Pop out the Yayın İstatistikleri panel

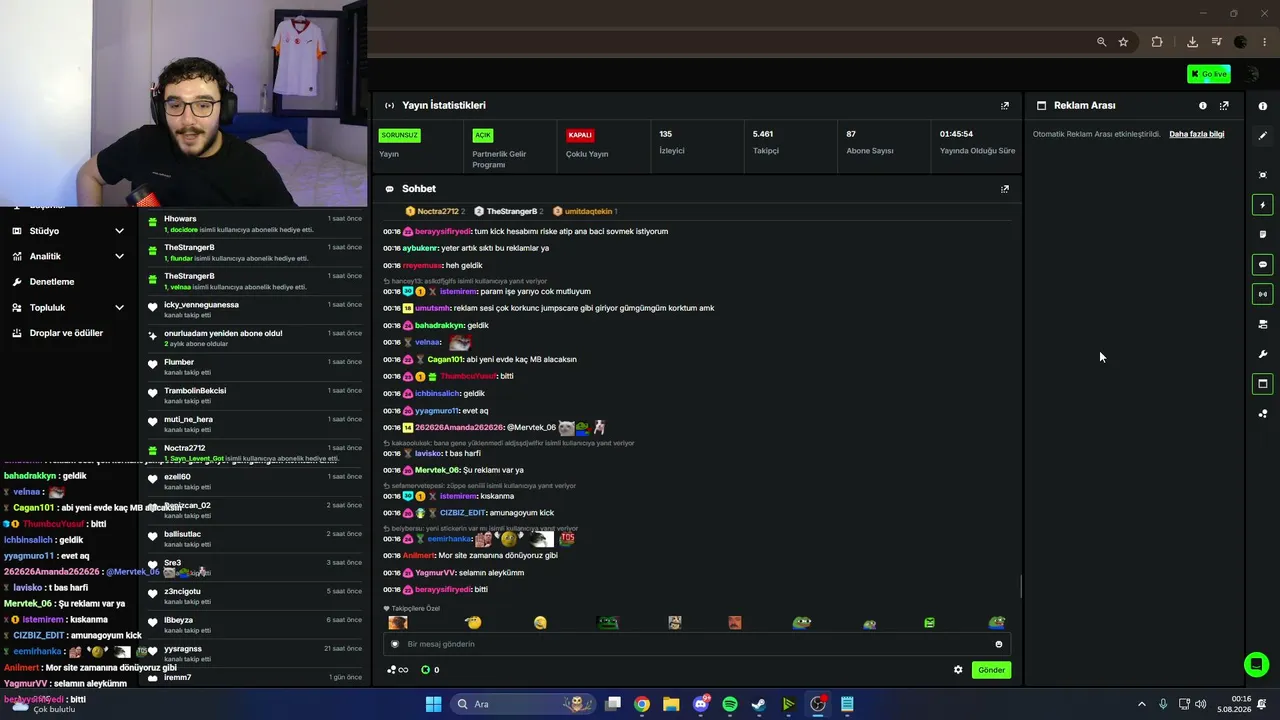point(1005,105)
